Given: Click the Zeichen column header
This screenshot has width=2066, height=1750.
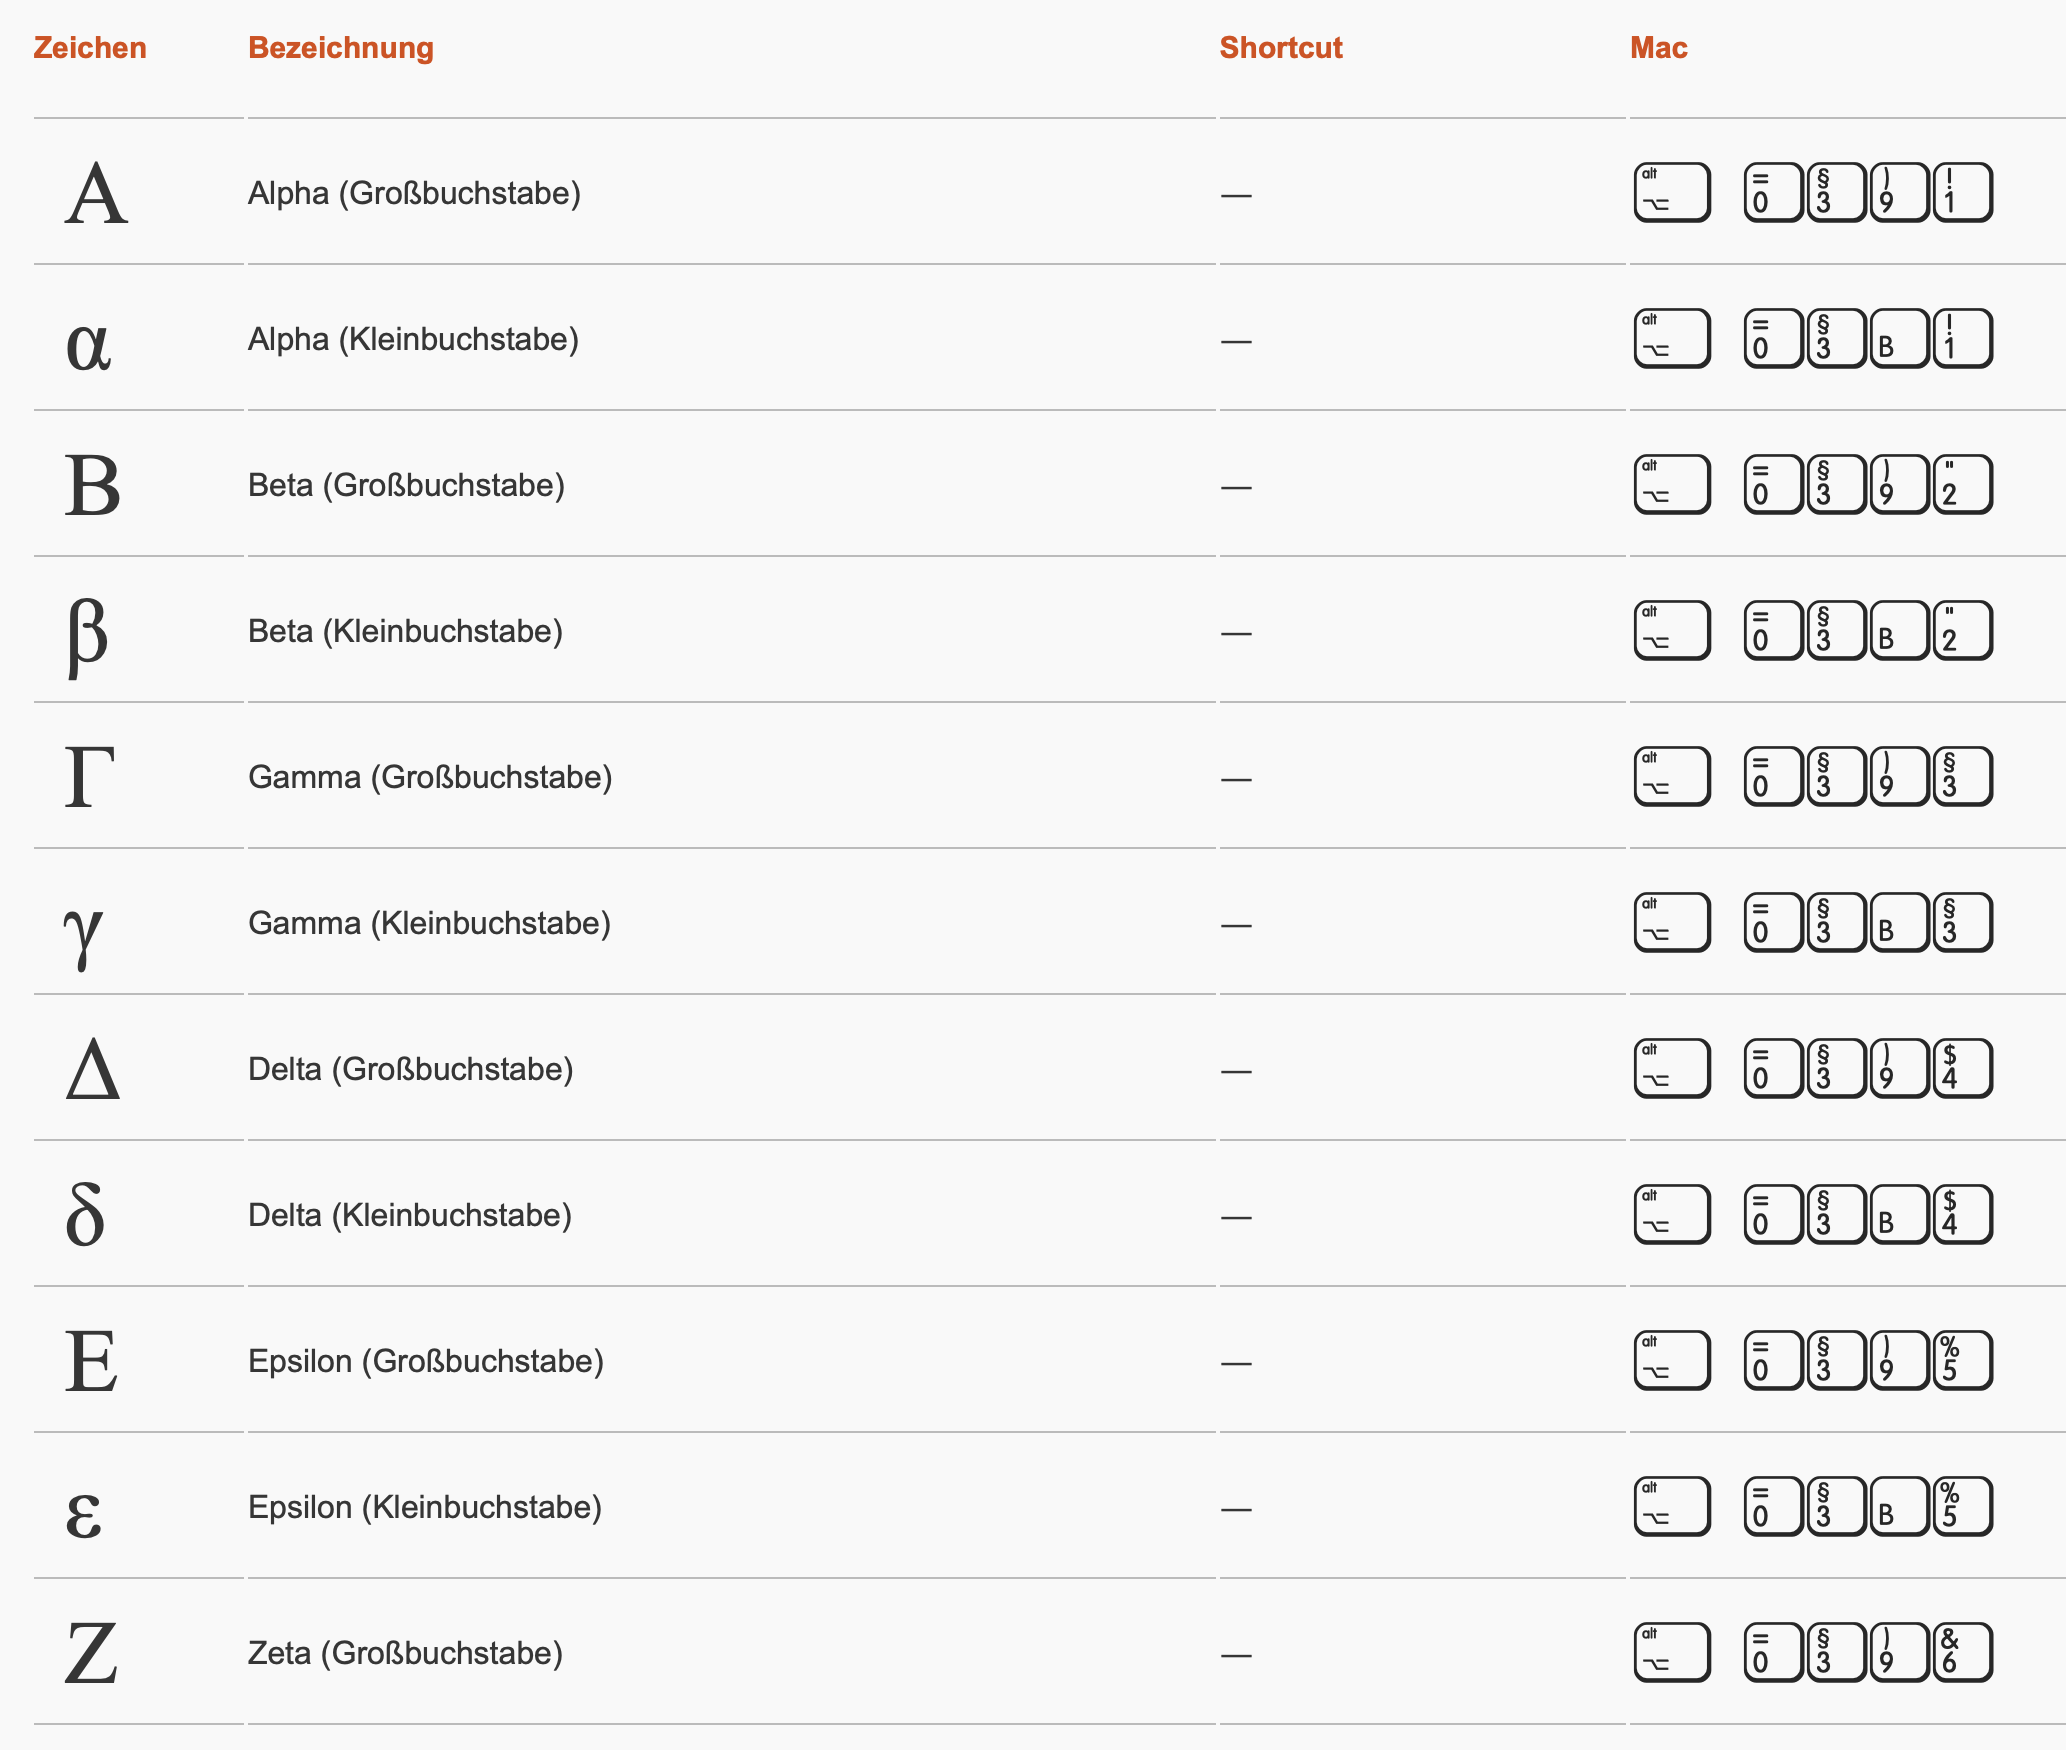Looking at the screenshot, I should [90, 48].
